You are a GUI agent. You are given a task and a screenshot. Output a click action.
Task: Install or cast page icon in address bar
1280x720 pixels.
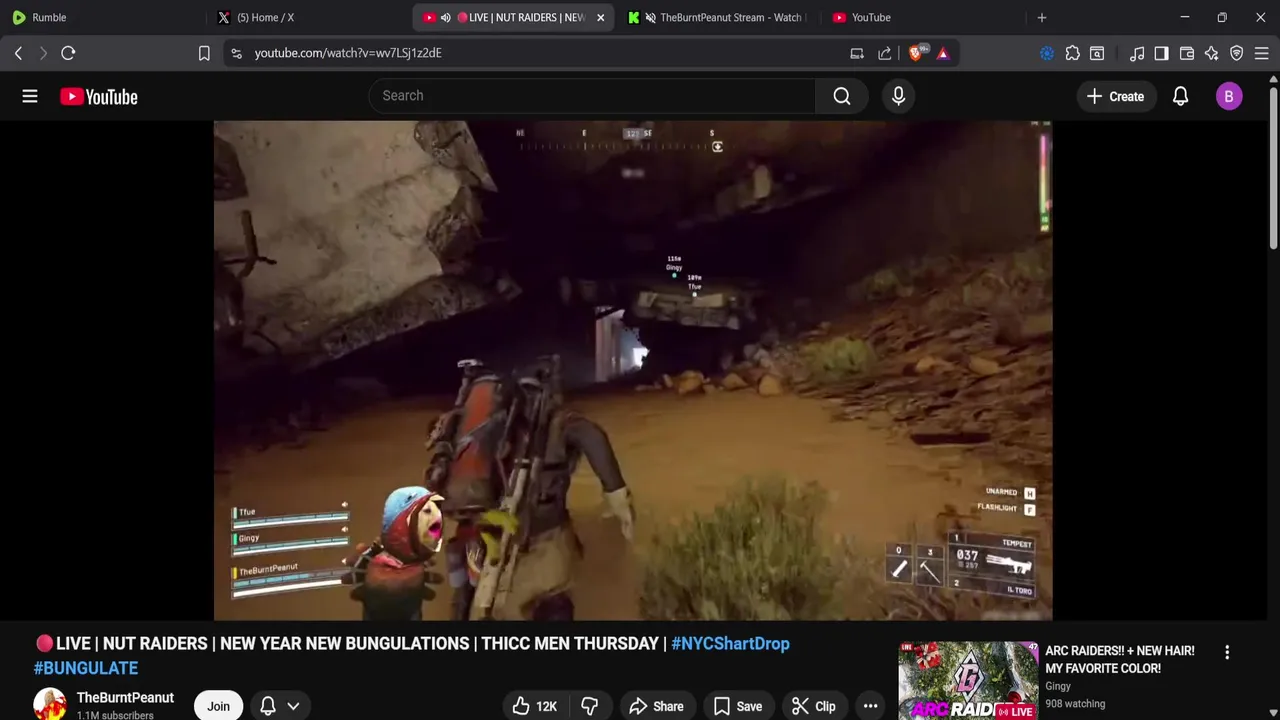857,53
